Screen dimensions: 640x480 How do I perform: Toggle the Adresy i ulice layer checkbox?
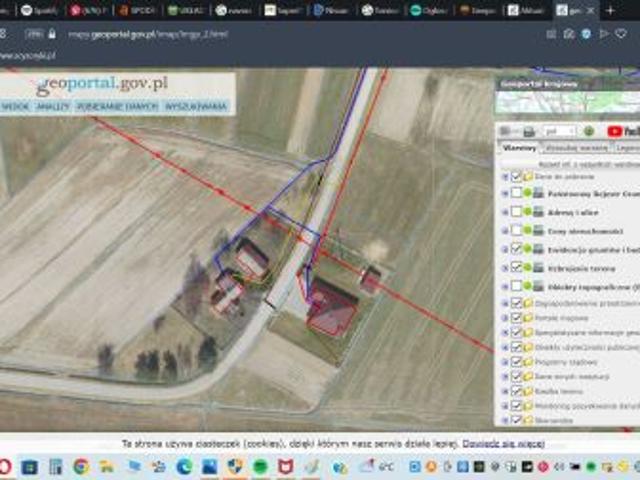(x=516, y=212)
